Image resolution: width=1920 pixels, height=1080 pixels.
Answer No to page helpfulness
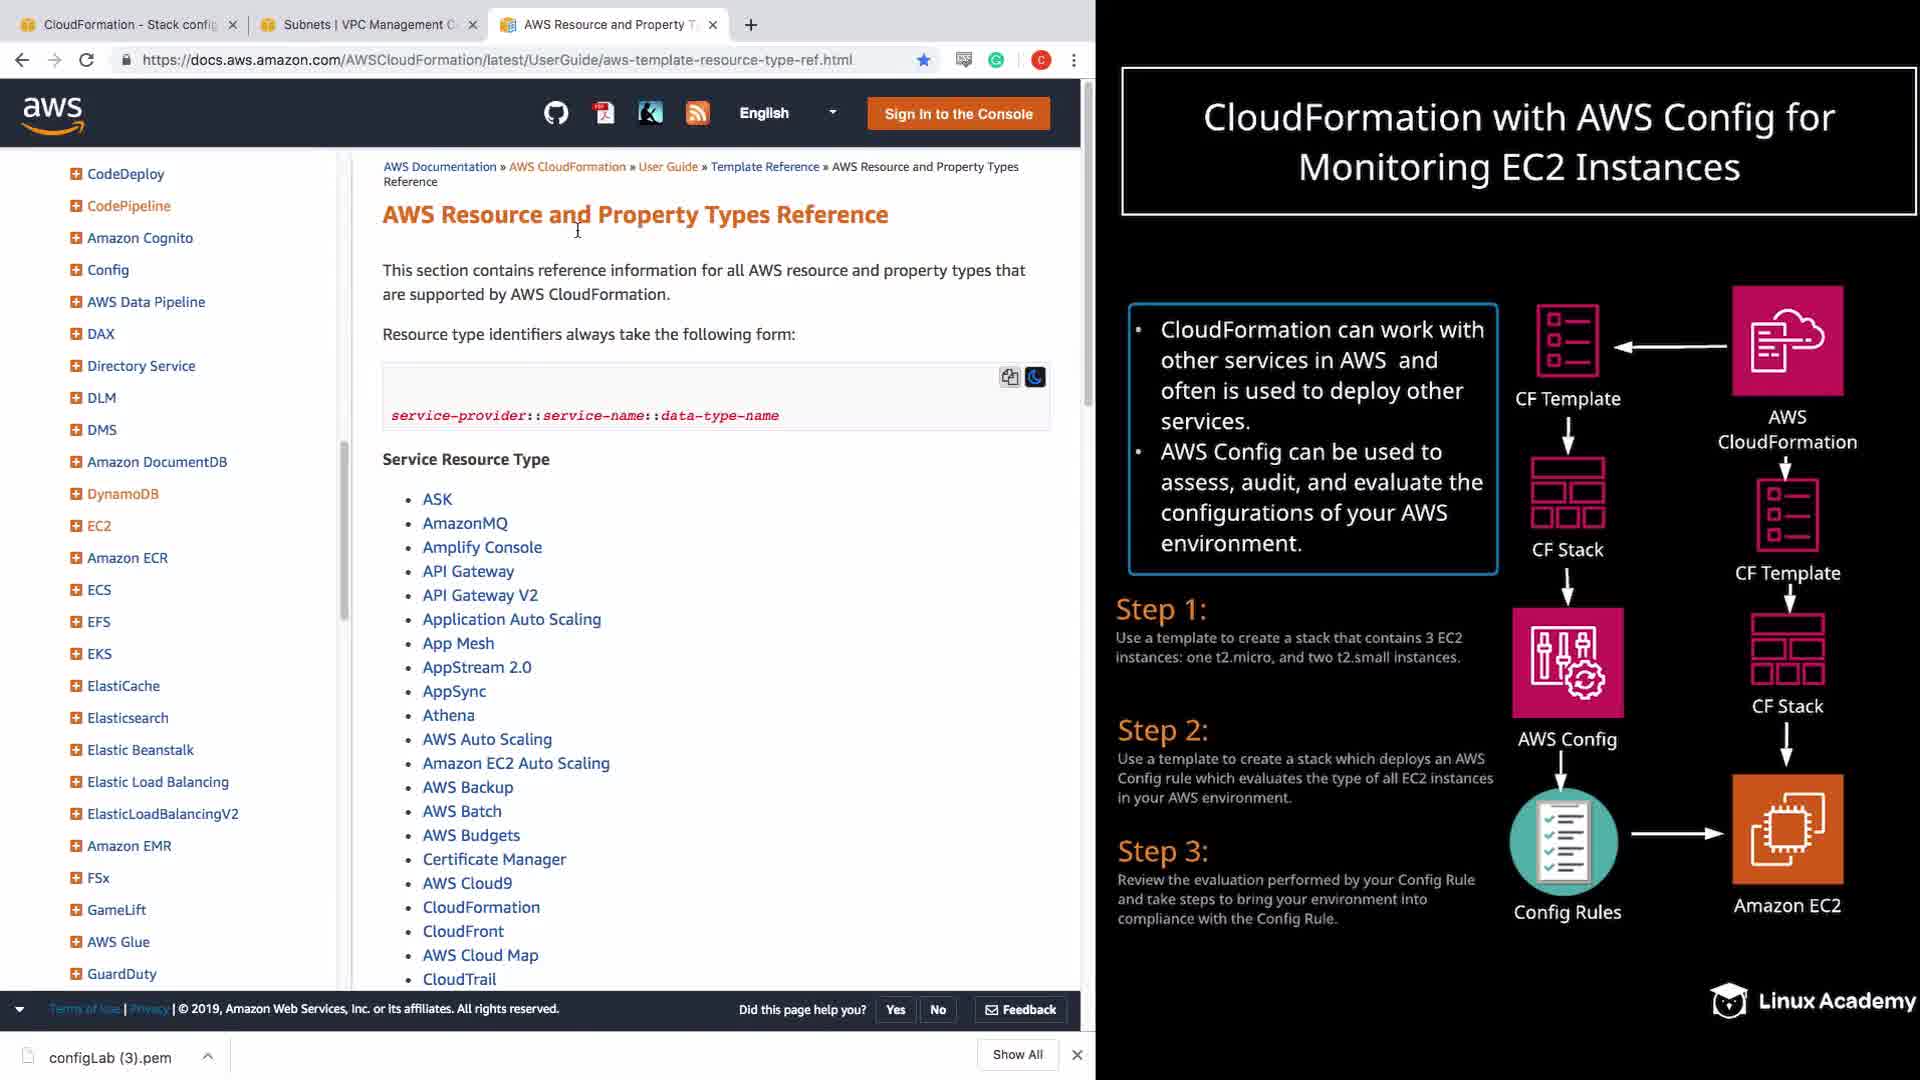(937, 1010)
